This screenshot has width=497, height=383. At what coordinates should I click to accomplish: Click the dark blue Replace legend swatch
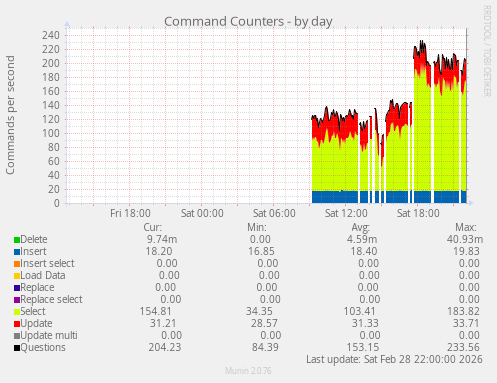(17, 288)
